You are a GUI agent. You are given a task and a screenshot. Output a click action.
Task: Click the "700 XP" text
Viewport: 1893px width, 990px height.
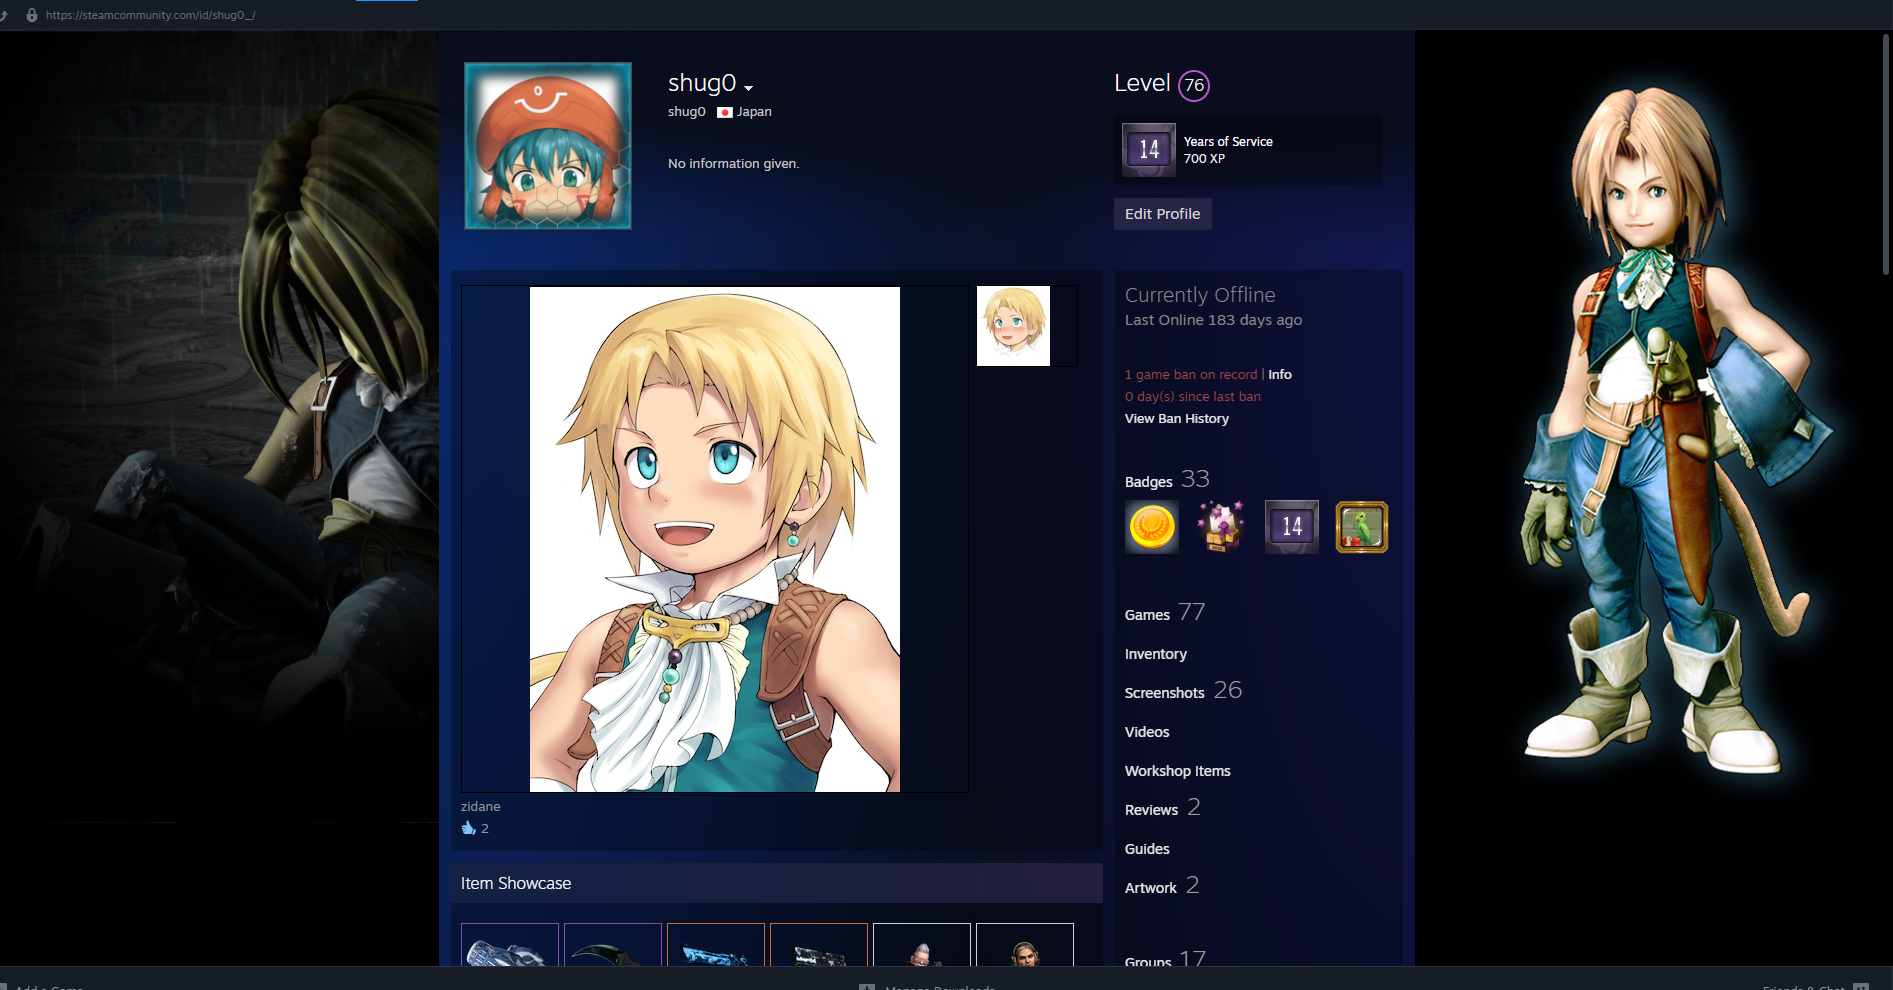tap(1204, 158)
